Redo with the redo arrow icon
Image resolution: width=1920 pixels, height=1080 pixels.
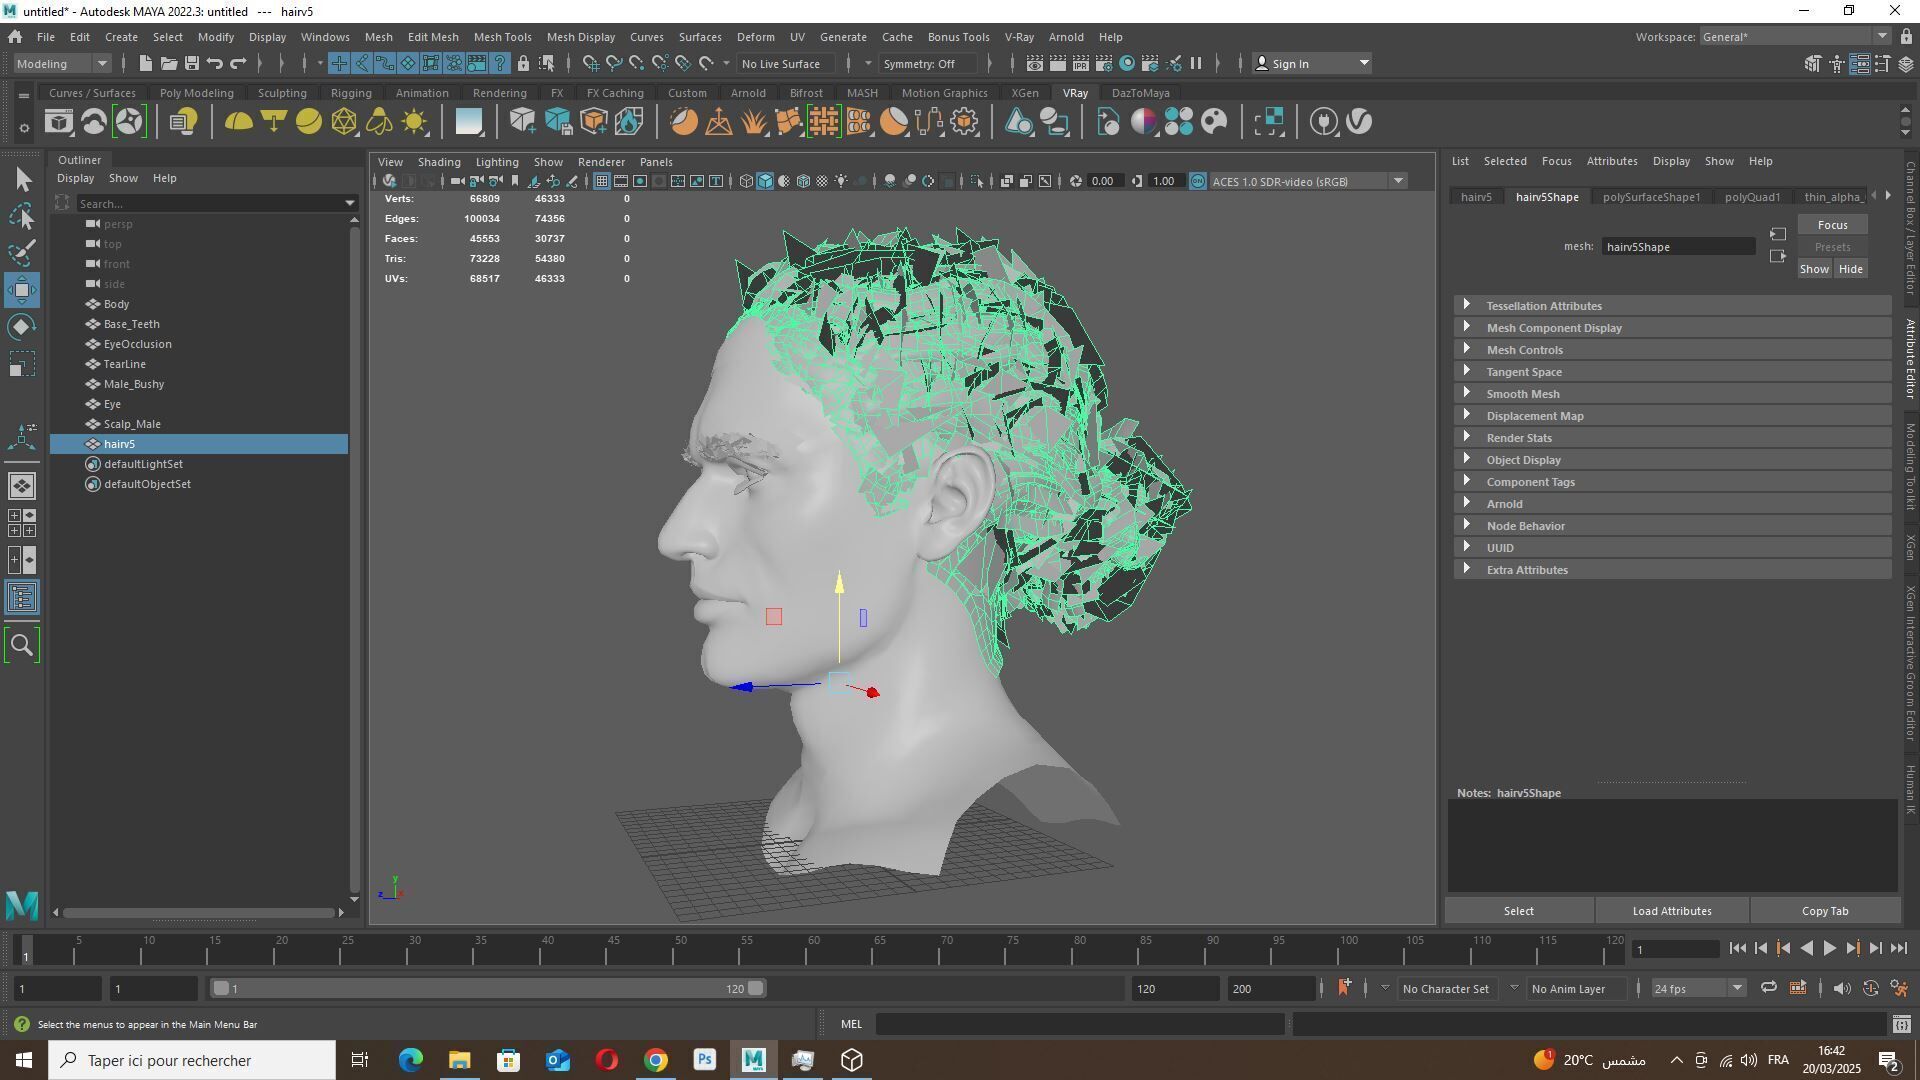pyautogui.click(x=238, y=63)
